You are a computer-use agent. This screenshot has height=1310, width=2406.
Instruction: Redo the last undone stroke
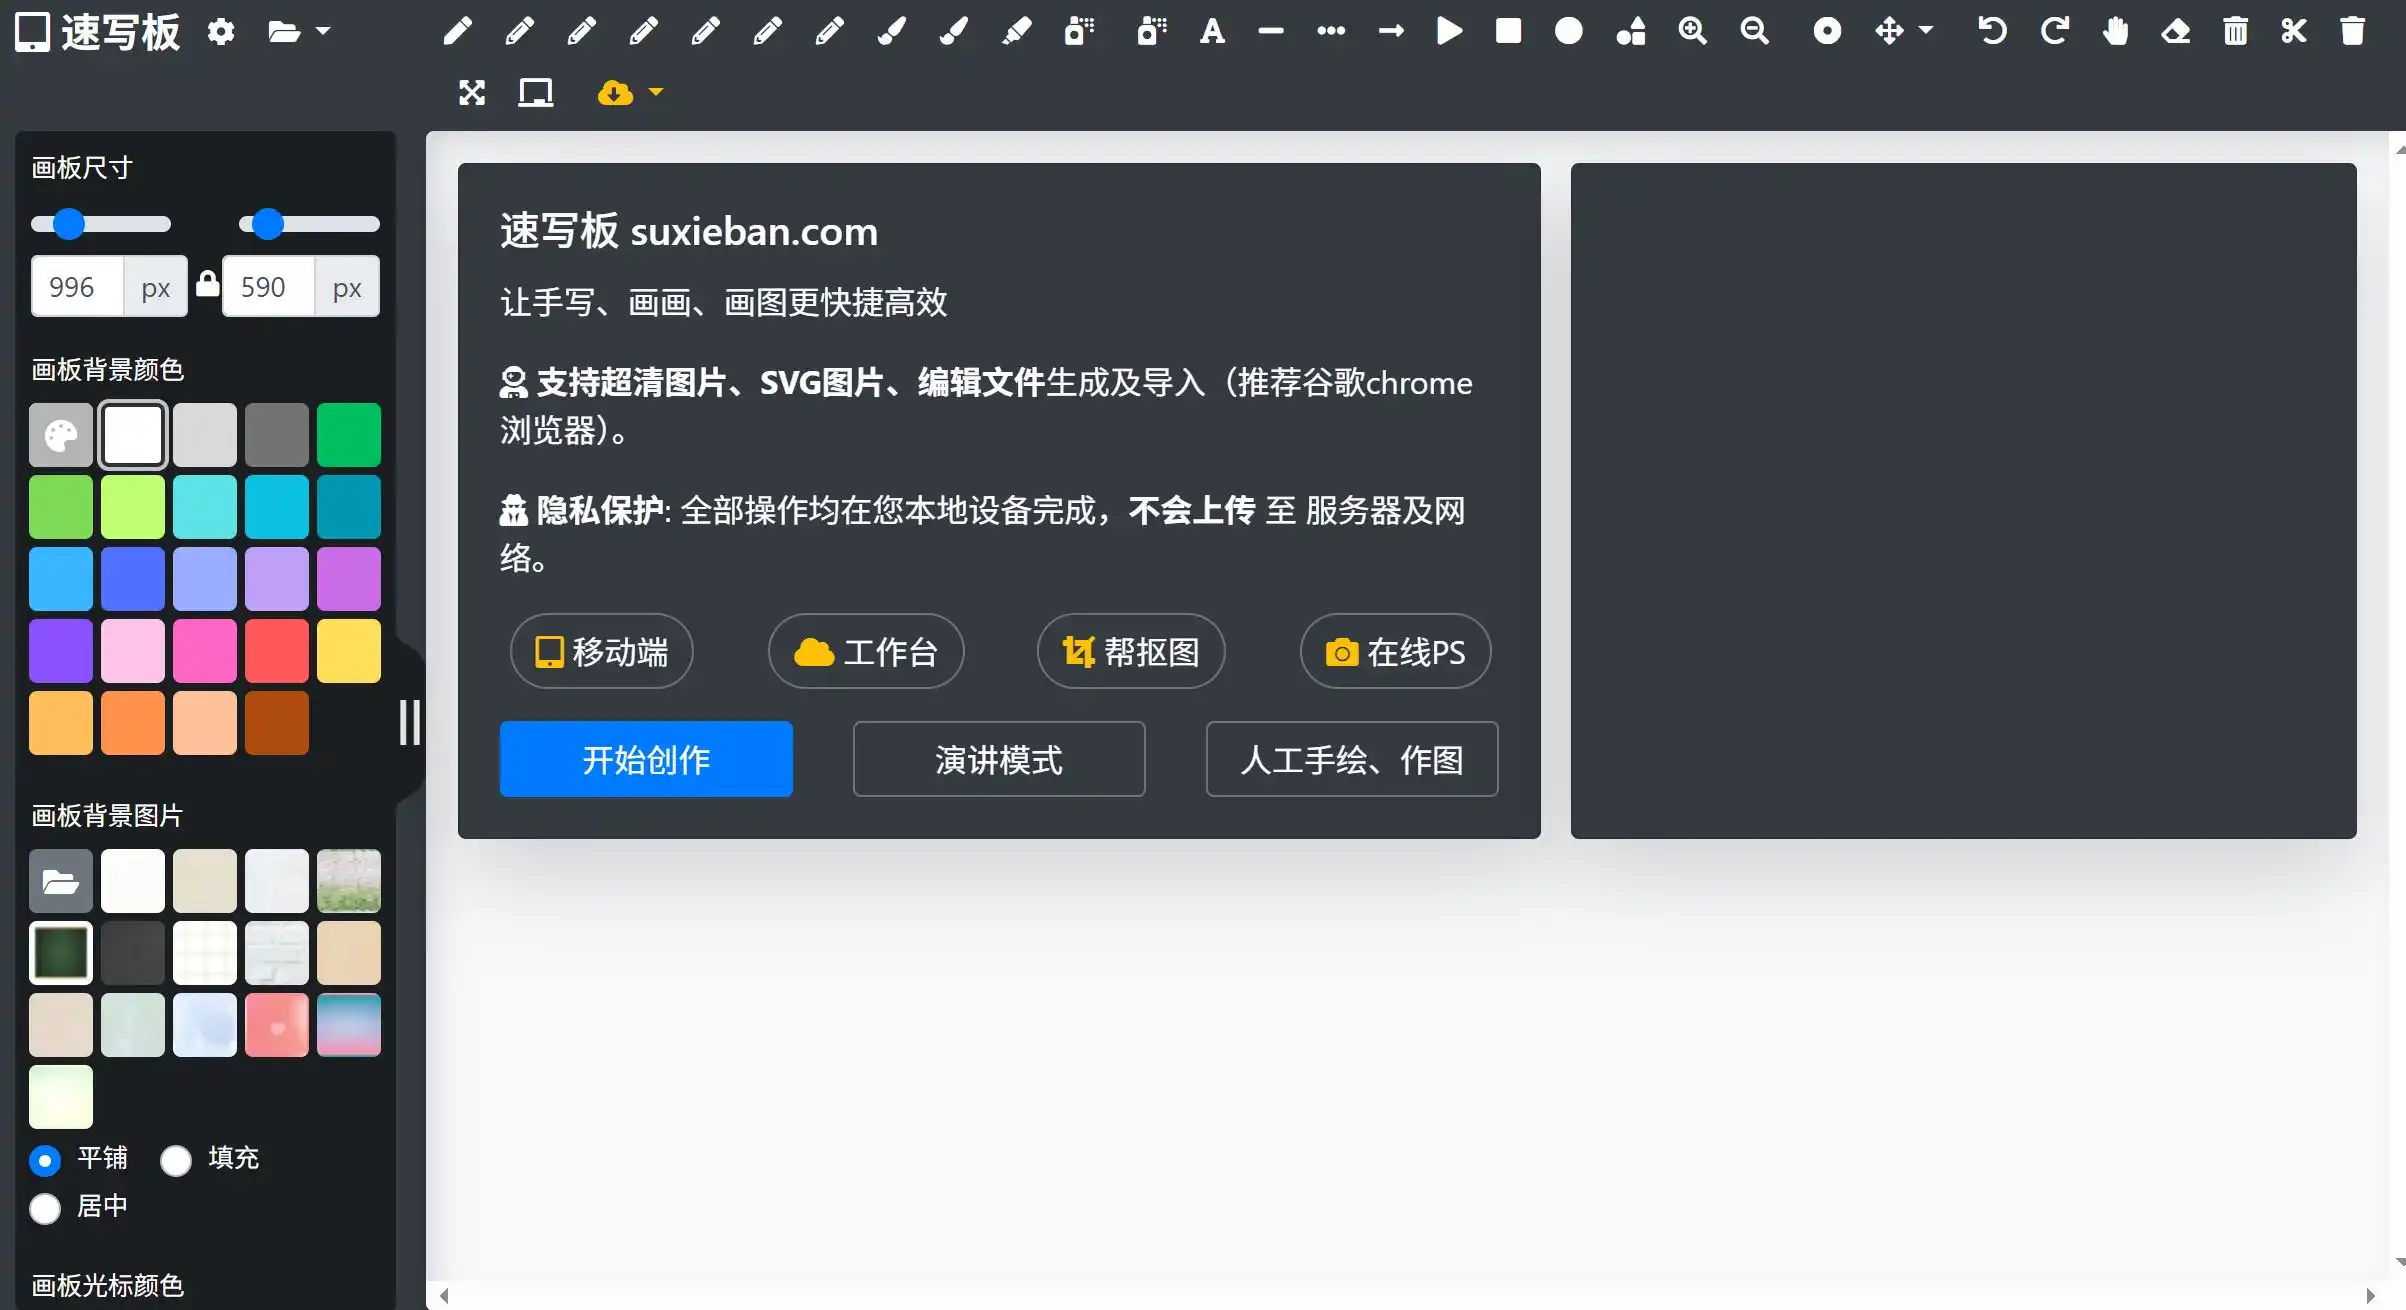click(2054, 31)
